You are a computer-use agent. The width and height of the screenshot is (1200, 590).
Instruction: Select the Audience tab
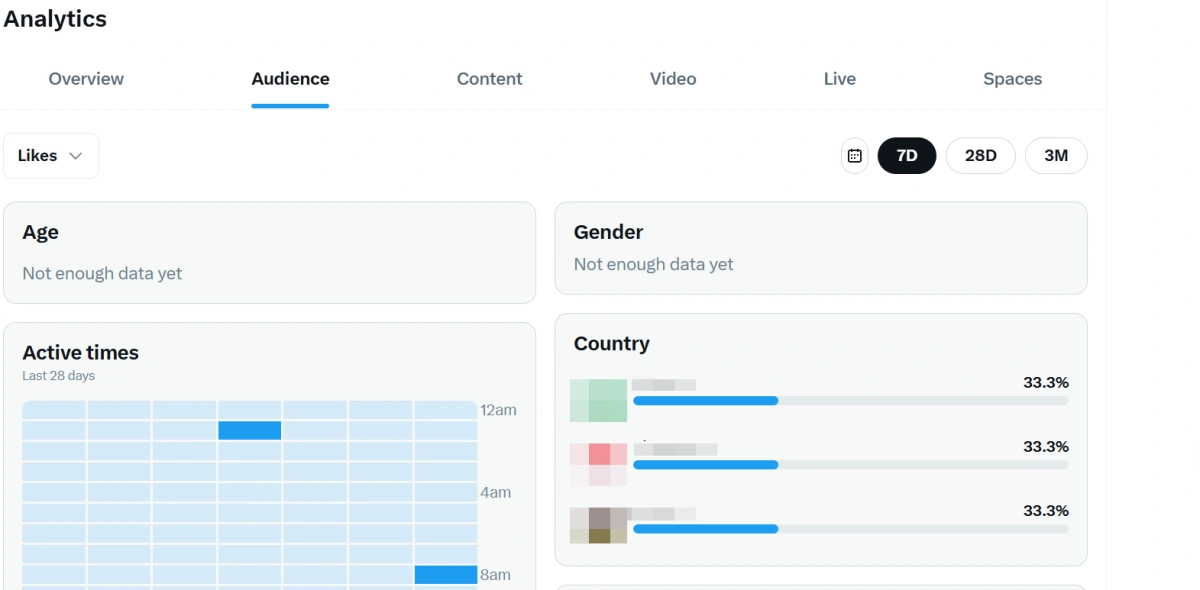point(290,79)
